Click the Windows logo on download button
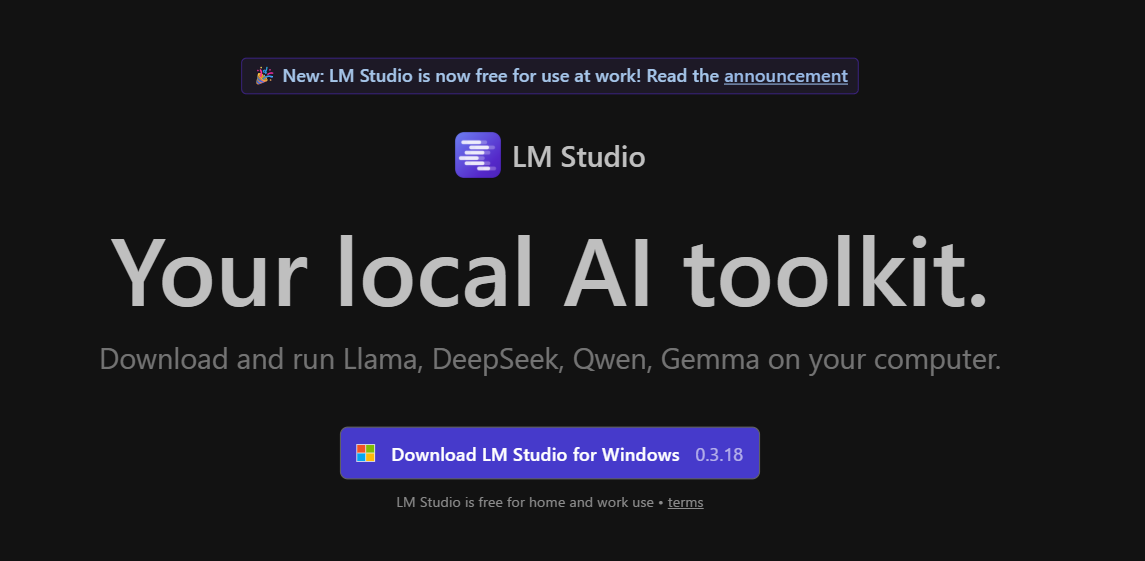1145x561 pixels. point(366,454)
